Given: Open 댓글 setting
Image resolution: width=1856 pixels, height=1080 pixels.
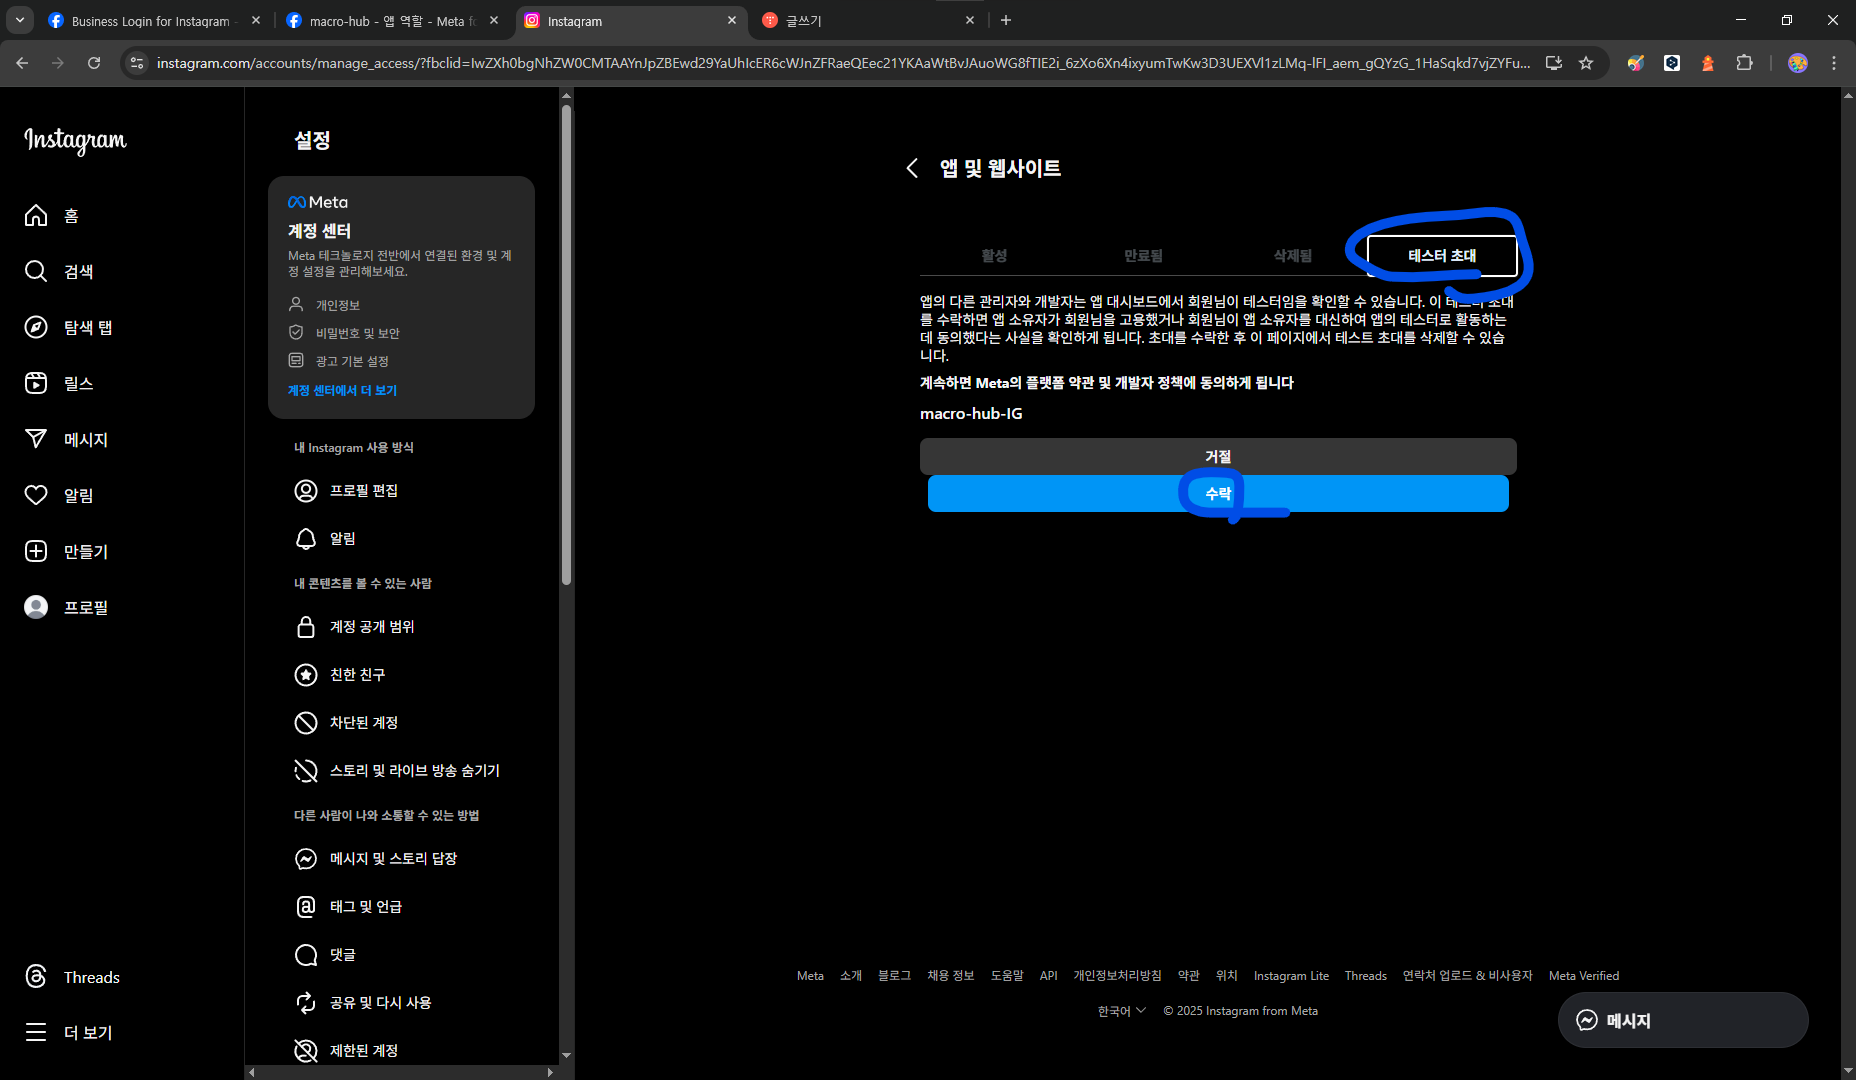Looking at the screenshot, I should (325, 955).
